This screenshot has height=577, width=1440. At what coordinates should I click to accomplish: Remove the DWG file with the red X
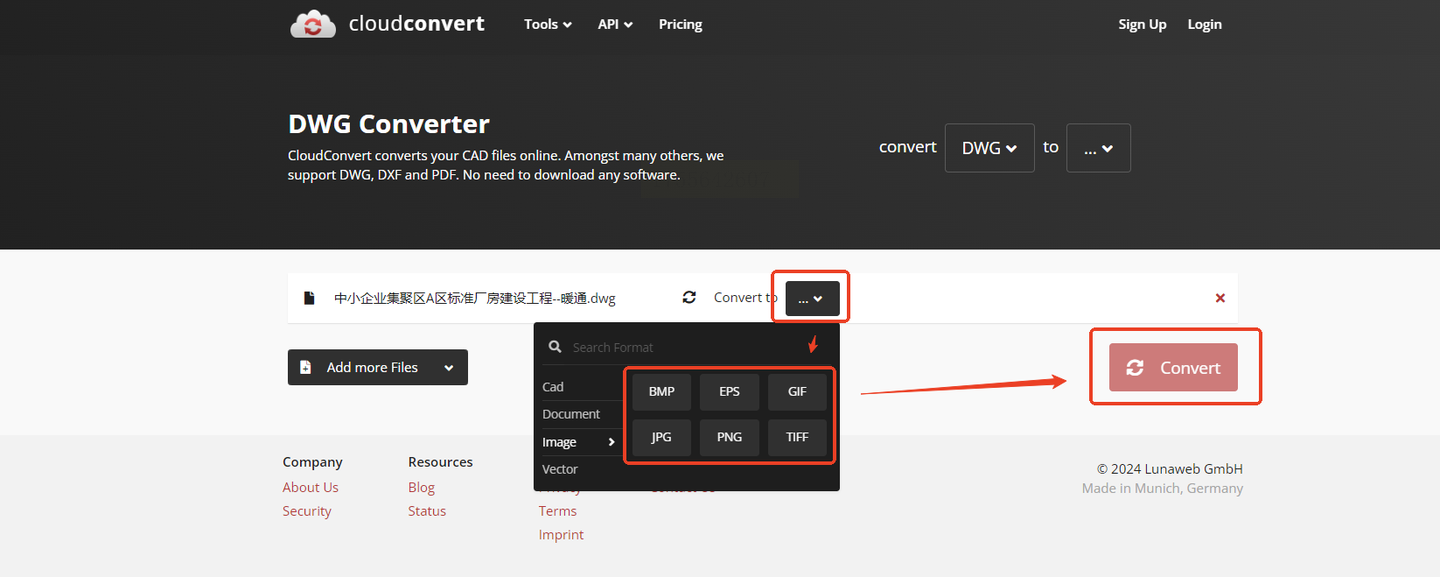(1220, 298)
